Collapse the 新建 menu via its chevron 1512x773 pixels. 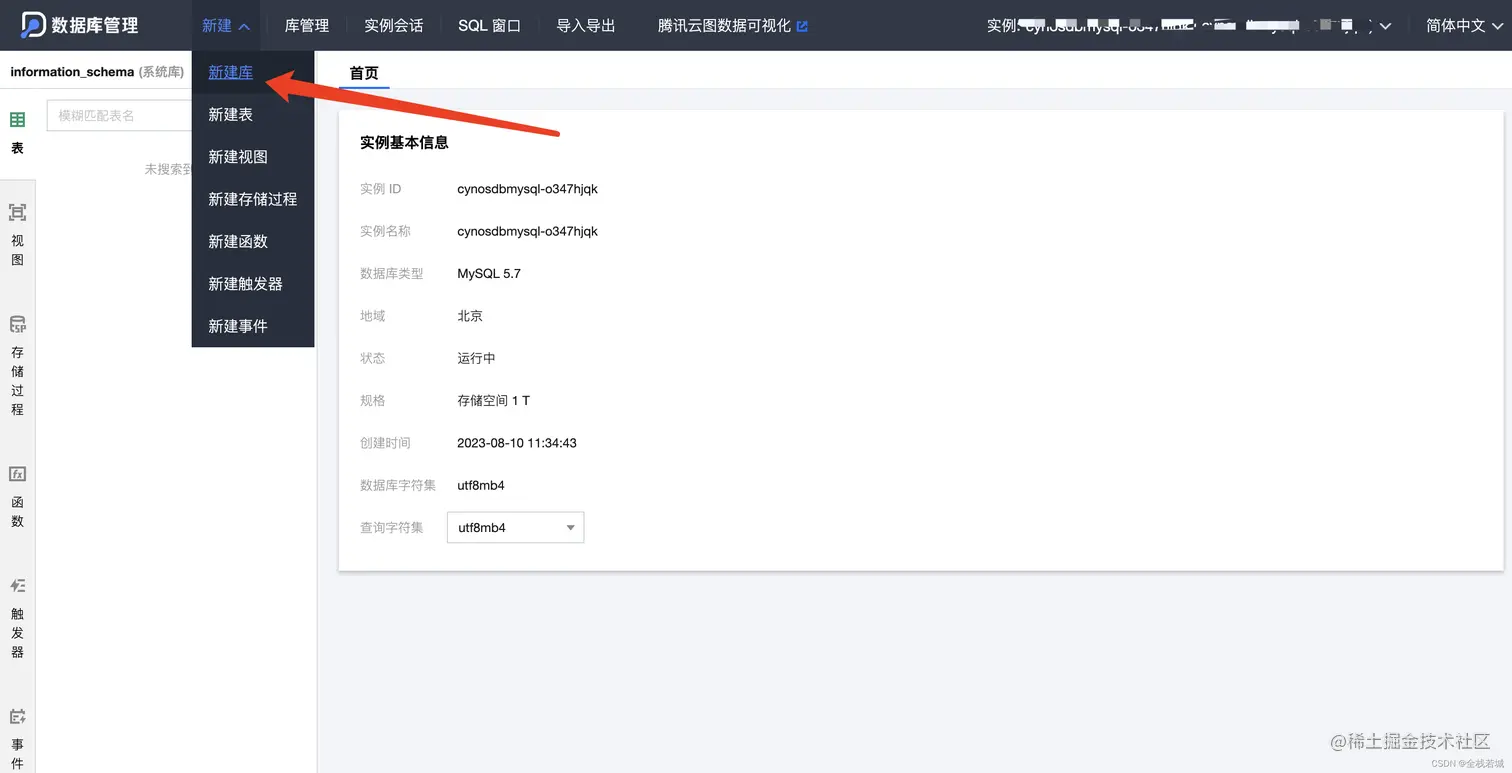[243, 25]
